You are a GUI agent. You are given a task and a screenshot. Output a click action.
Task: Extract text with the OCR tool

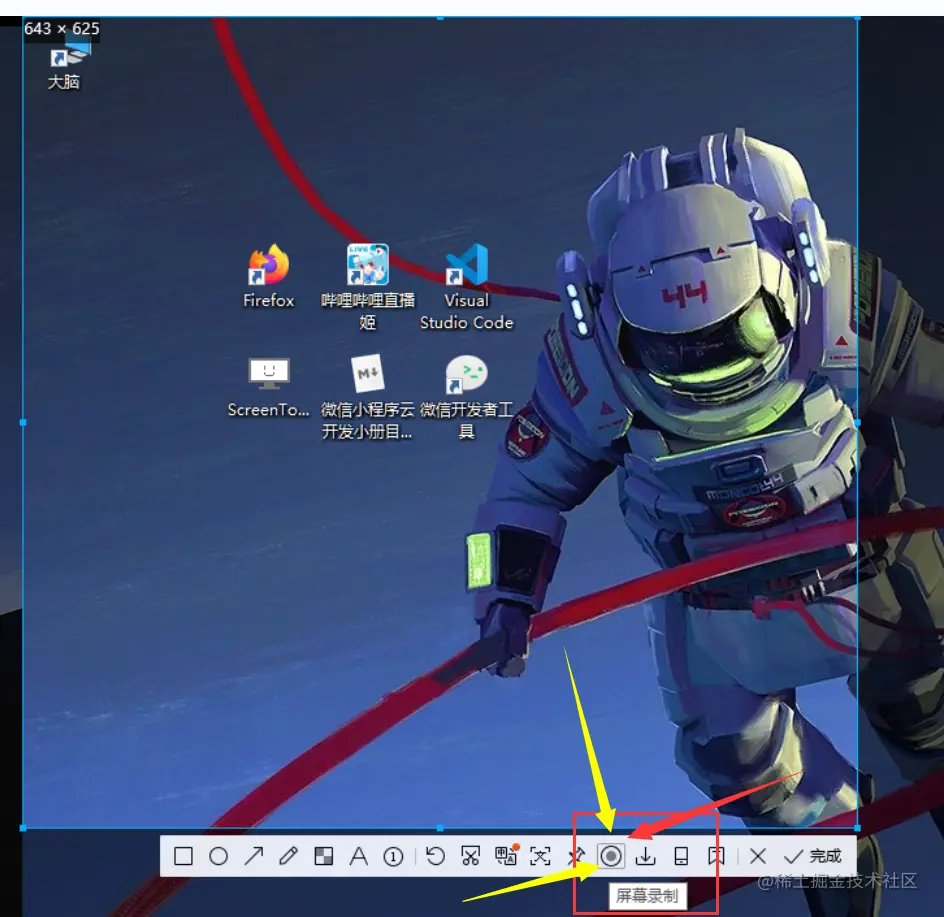540,856
